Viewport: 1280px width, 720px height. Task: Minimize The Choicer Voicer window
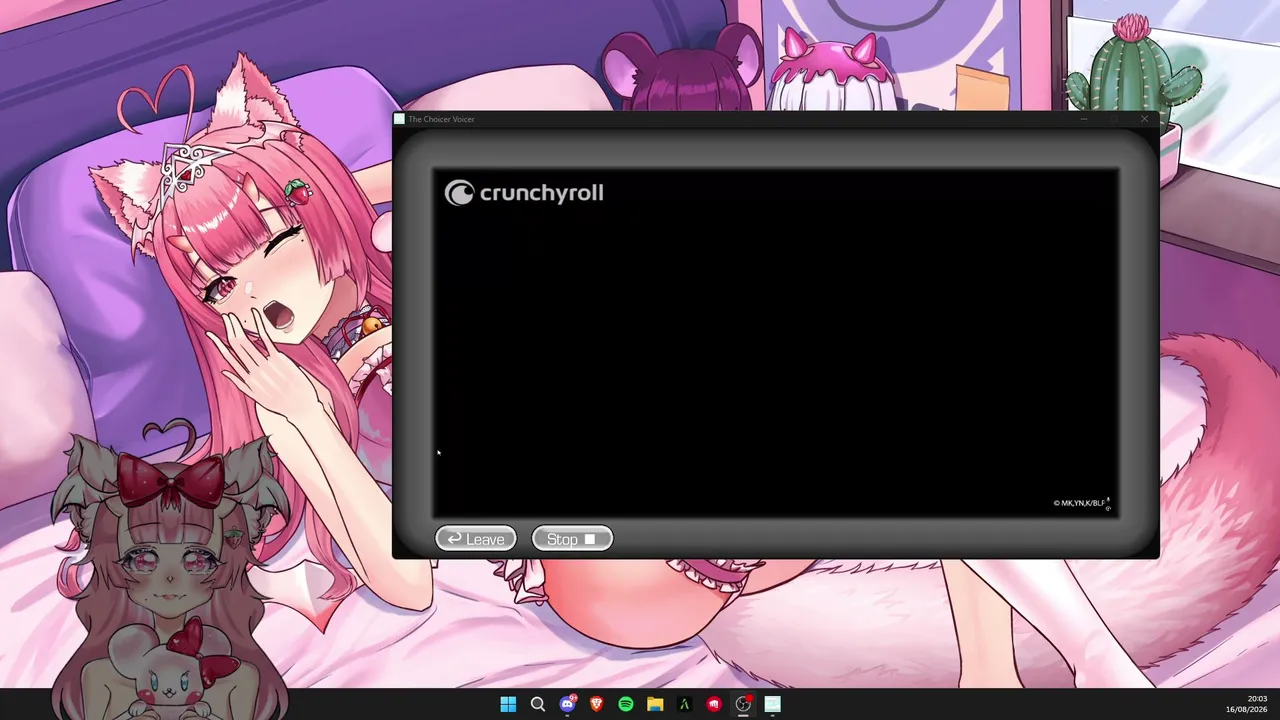[x=1084, y=119]
